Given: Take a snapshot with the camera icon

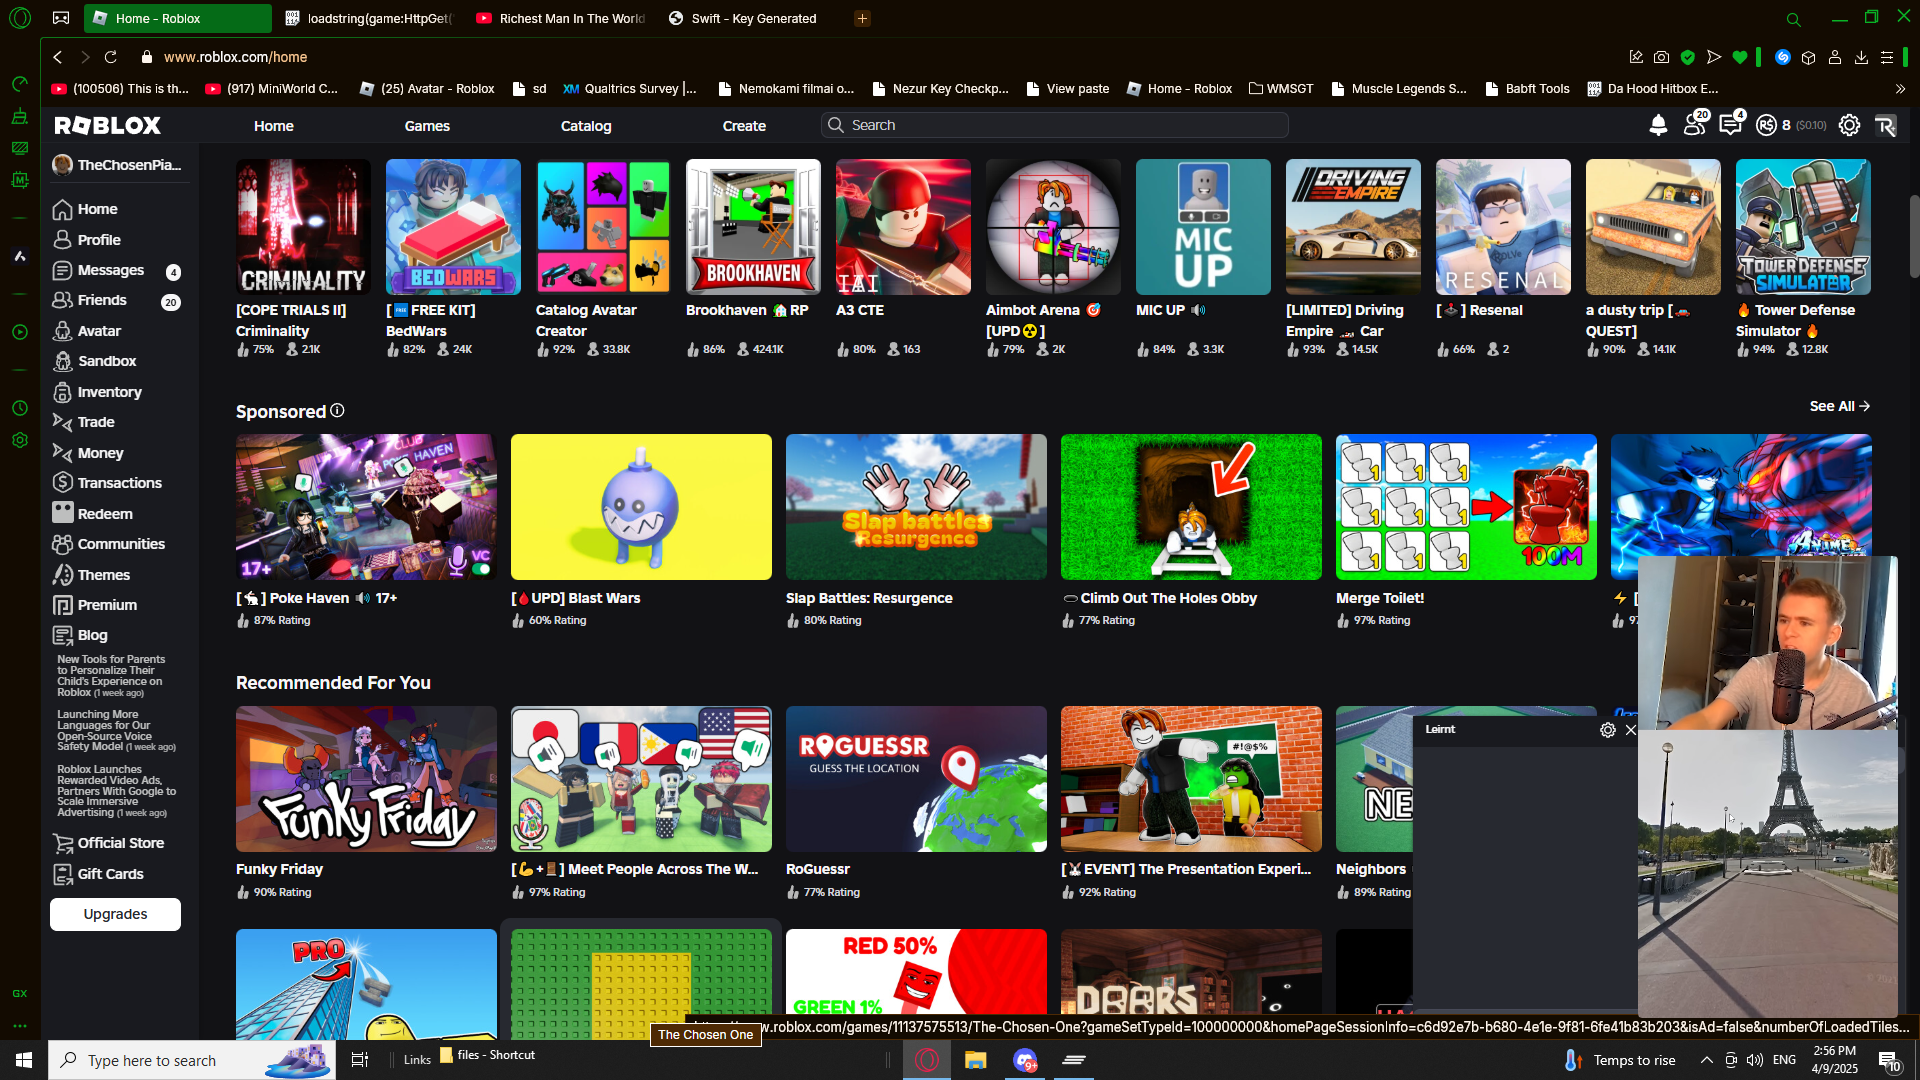Looking at the screenshot, I should point(1662,57).
